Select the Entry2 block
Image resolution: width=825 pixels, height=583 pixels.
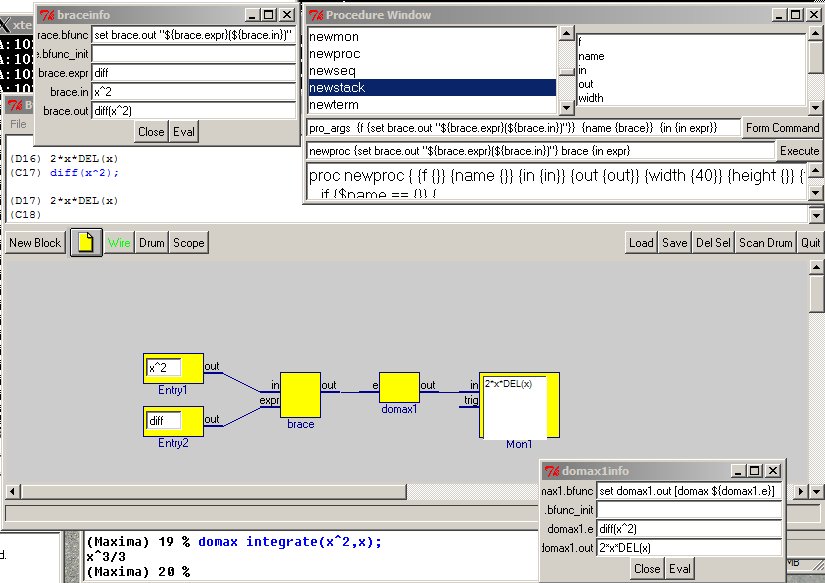pyautogui.click(x=173, y=421)
